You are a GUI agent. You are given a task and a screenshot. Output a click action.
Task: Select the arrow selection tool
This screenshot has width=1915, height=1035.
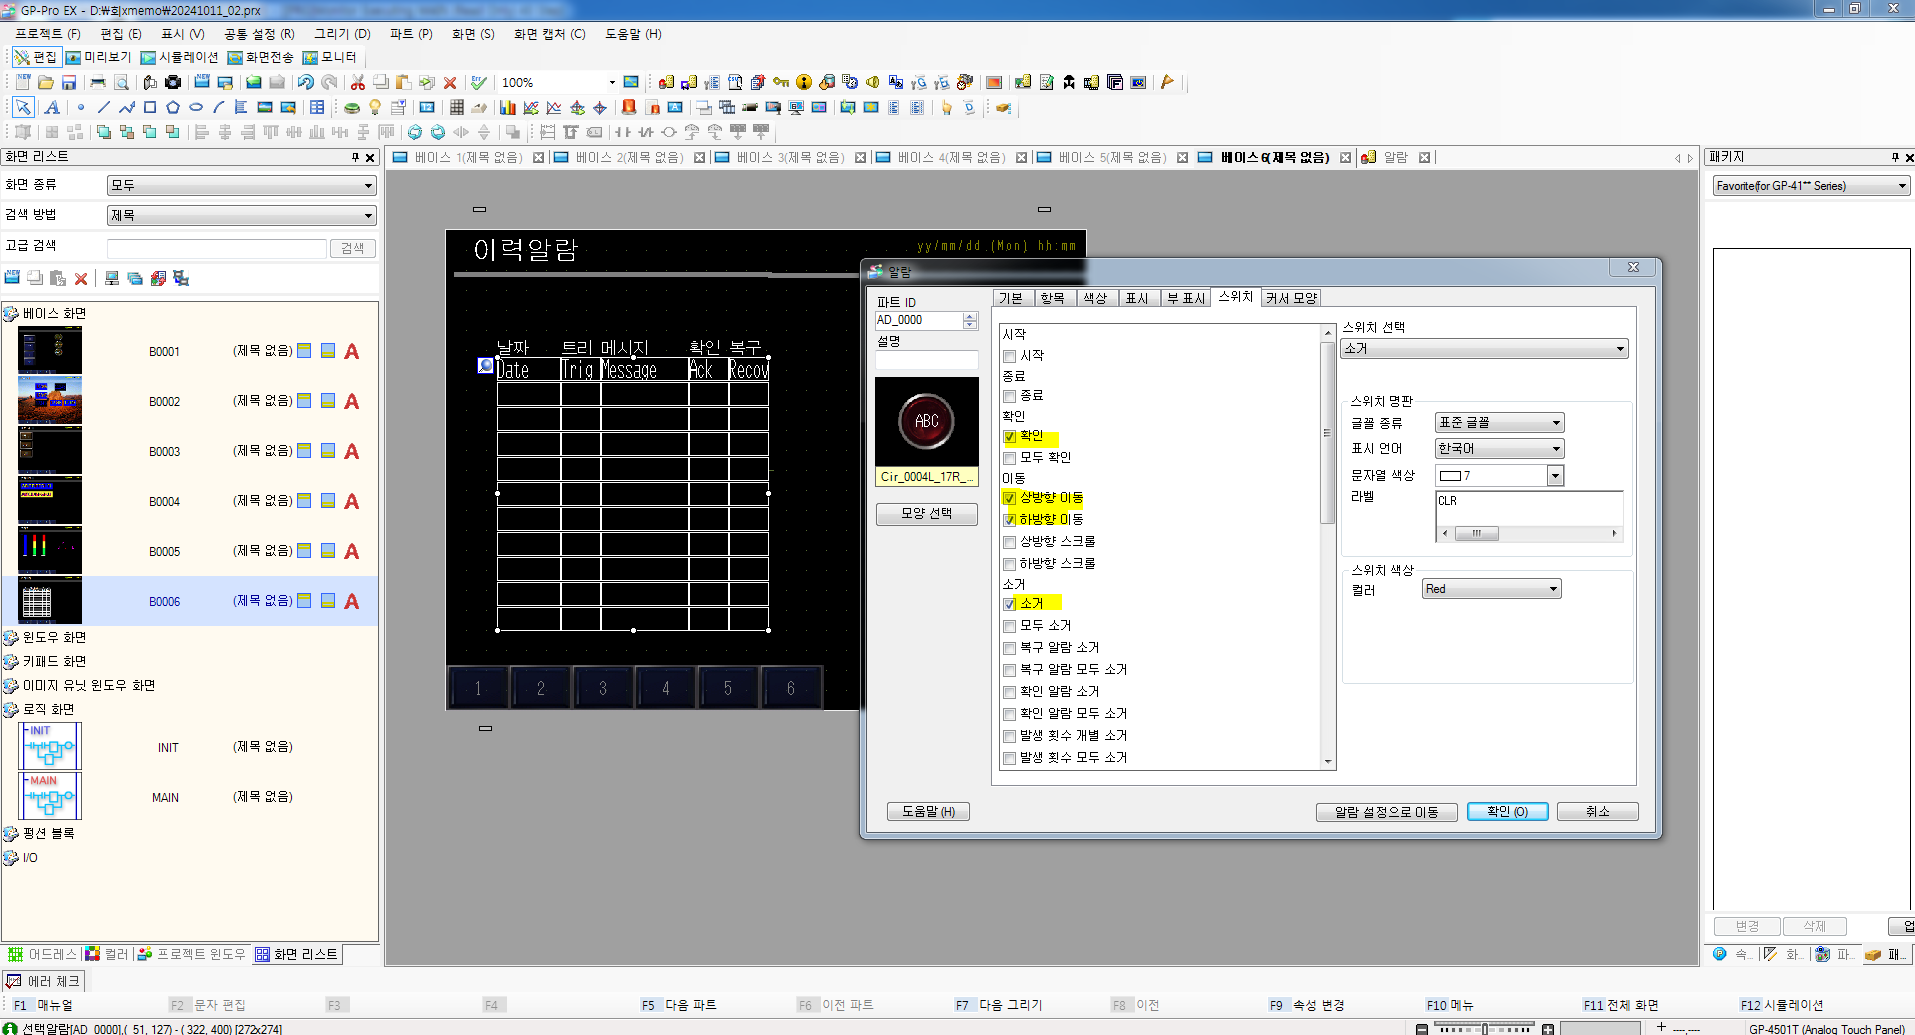(23, 107)
